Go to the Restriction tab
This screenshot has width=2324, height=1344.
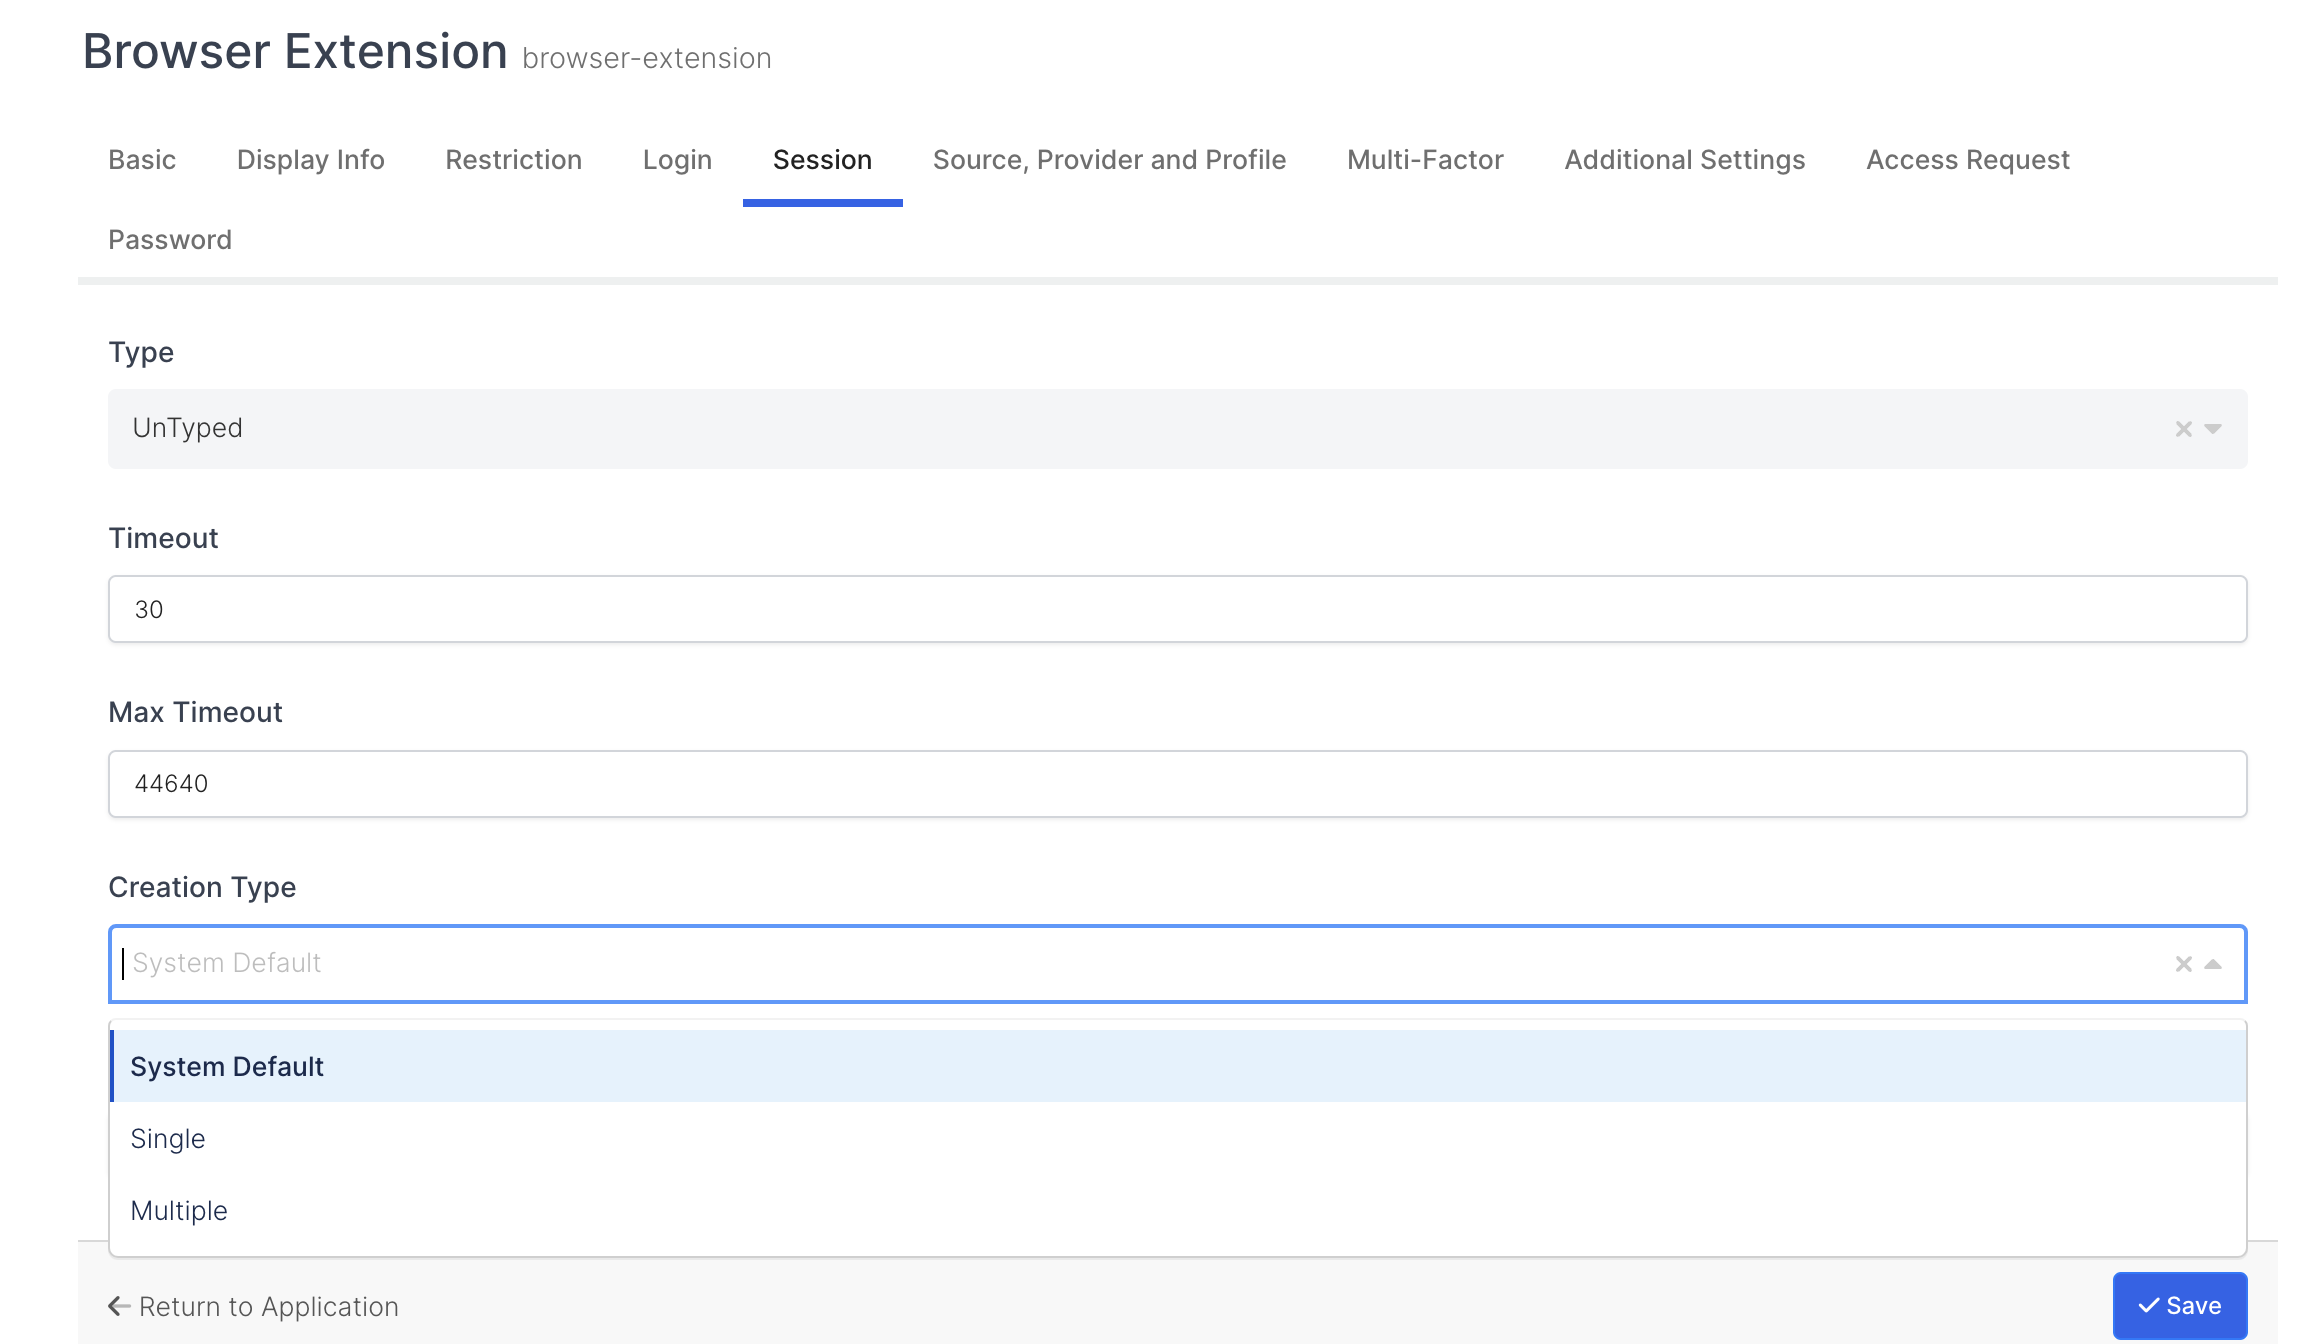[x=513, y=160]
